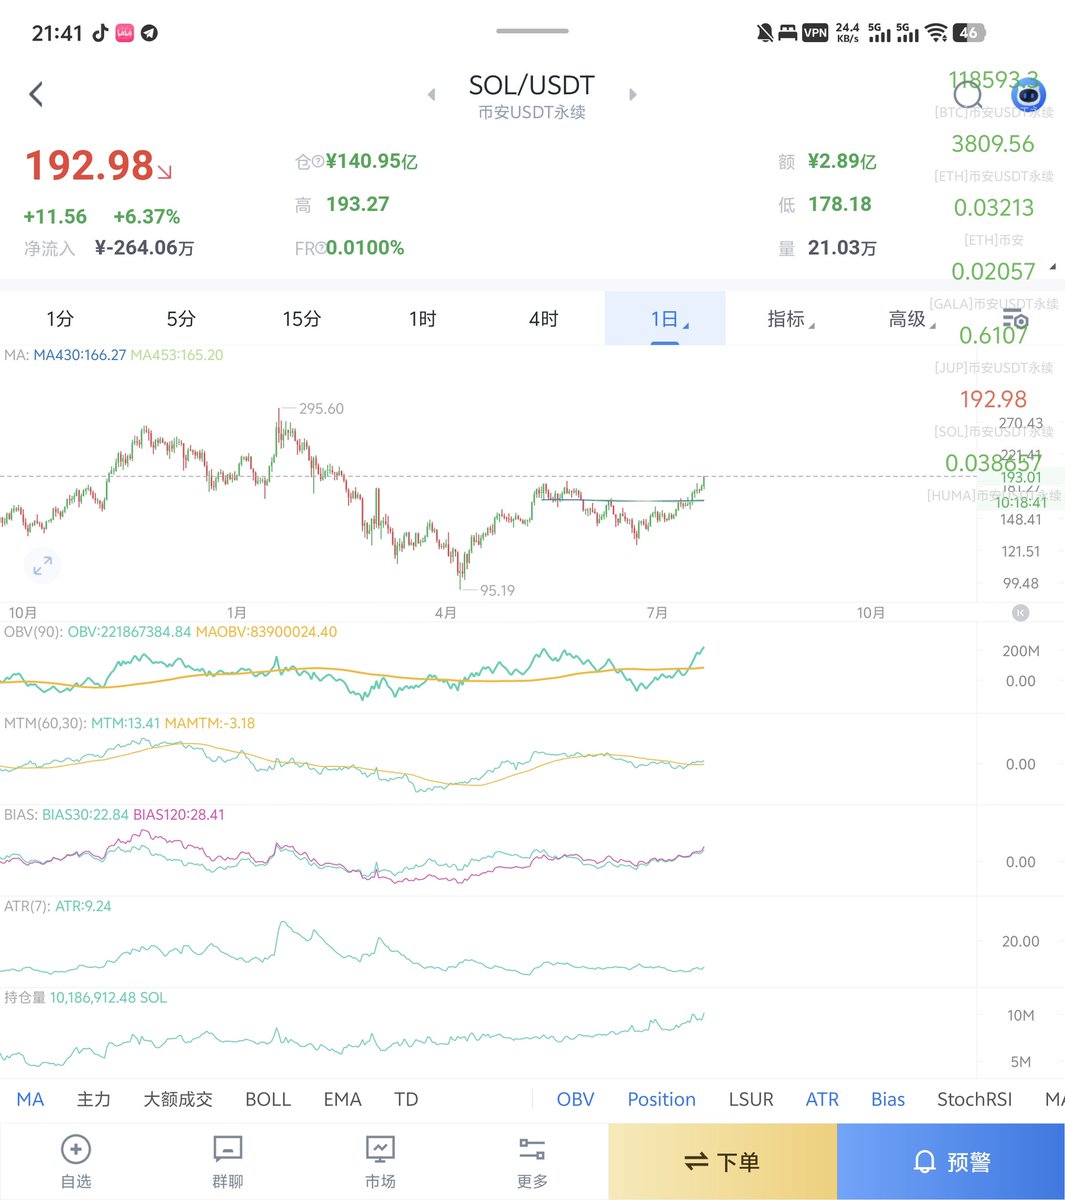Tap the OBV(90) indicator label

pos(33,632)
